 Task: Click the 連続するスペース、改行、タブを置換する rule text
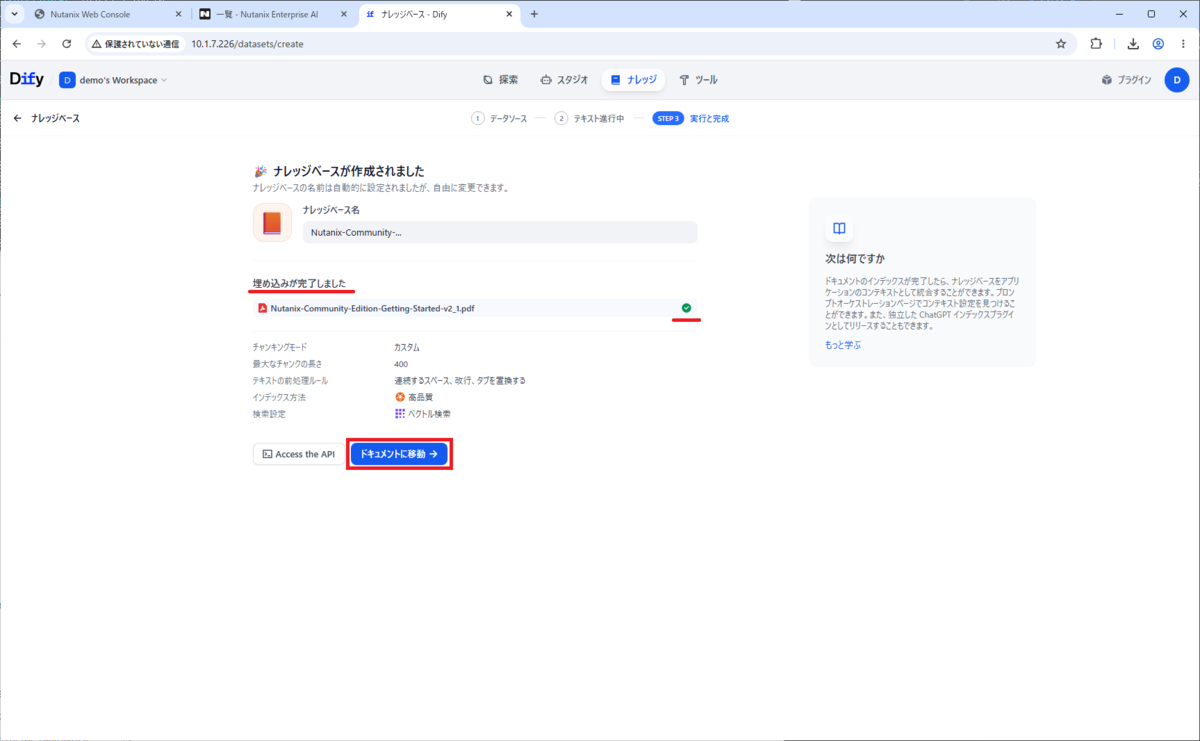coord(460,380)
